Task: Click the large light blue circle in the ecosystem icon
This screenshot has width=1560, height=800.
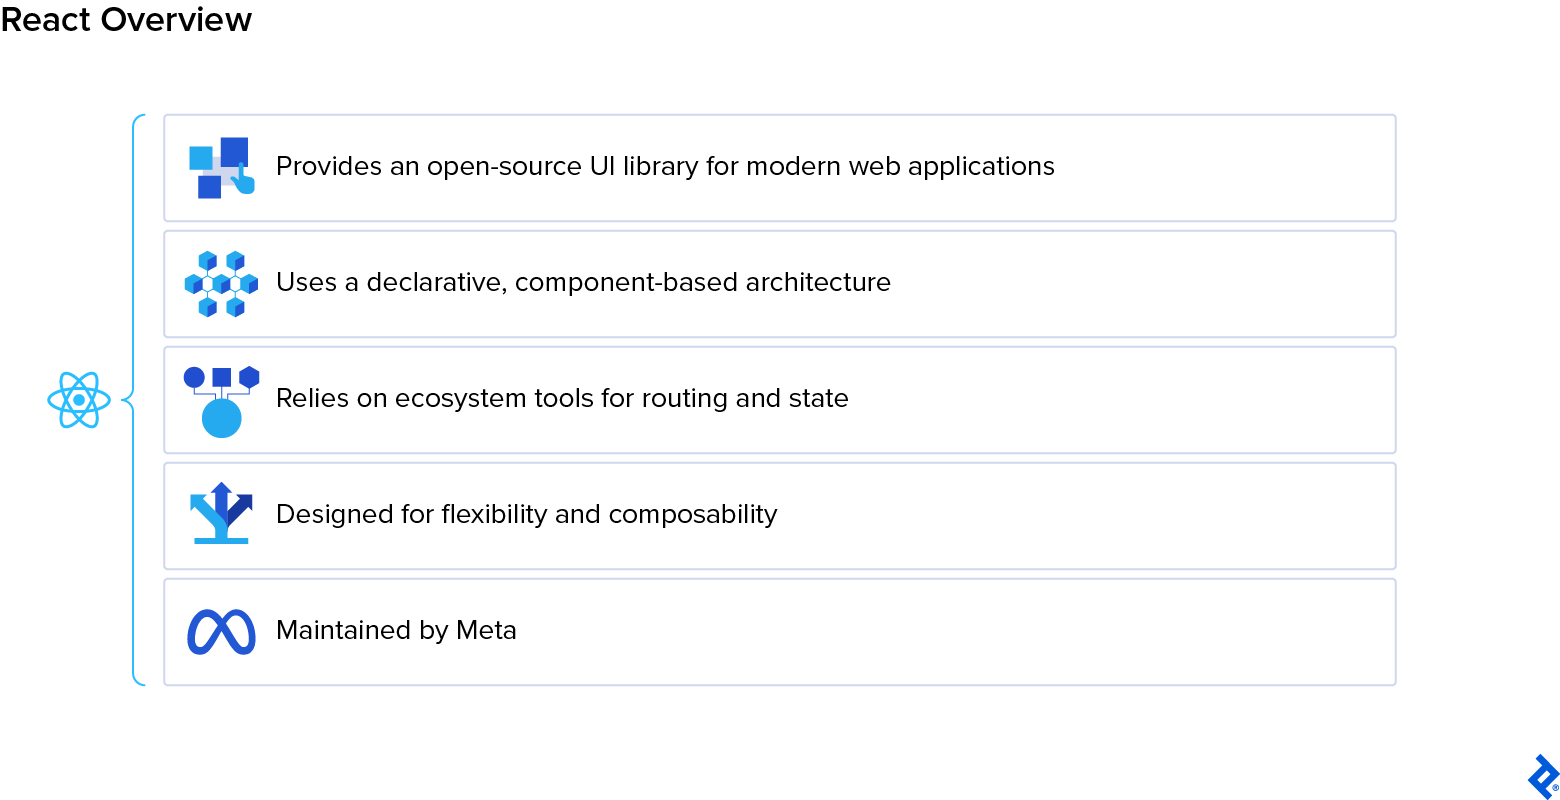Action: [222, 418]
